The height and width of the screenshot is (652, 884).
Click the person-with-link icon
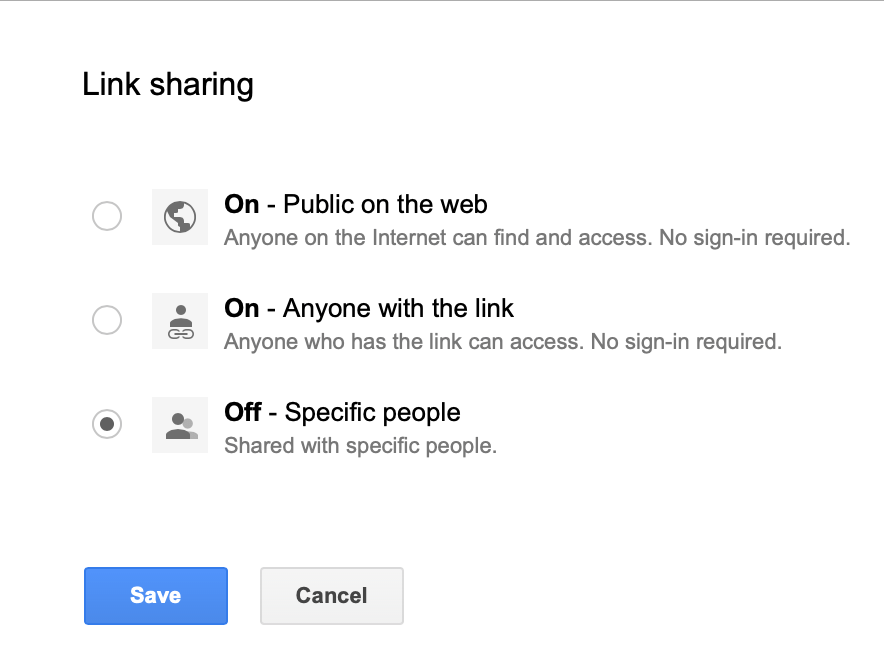(x=180, y=320)
